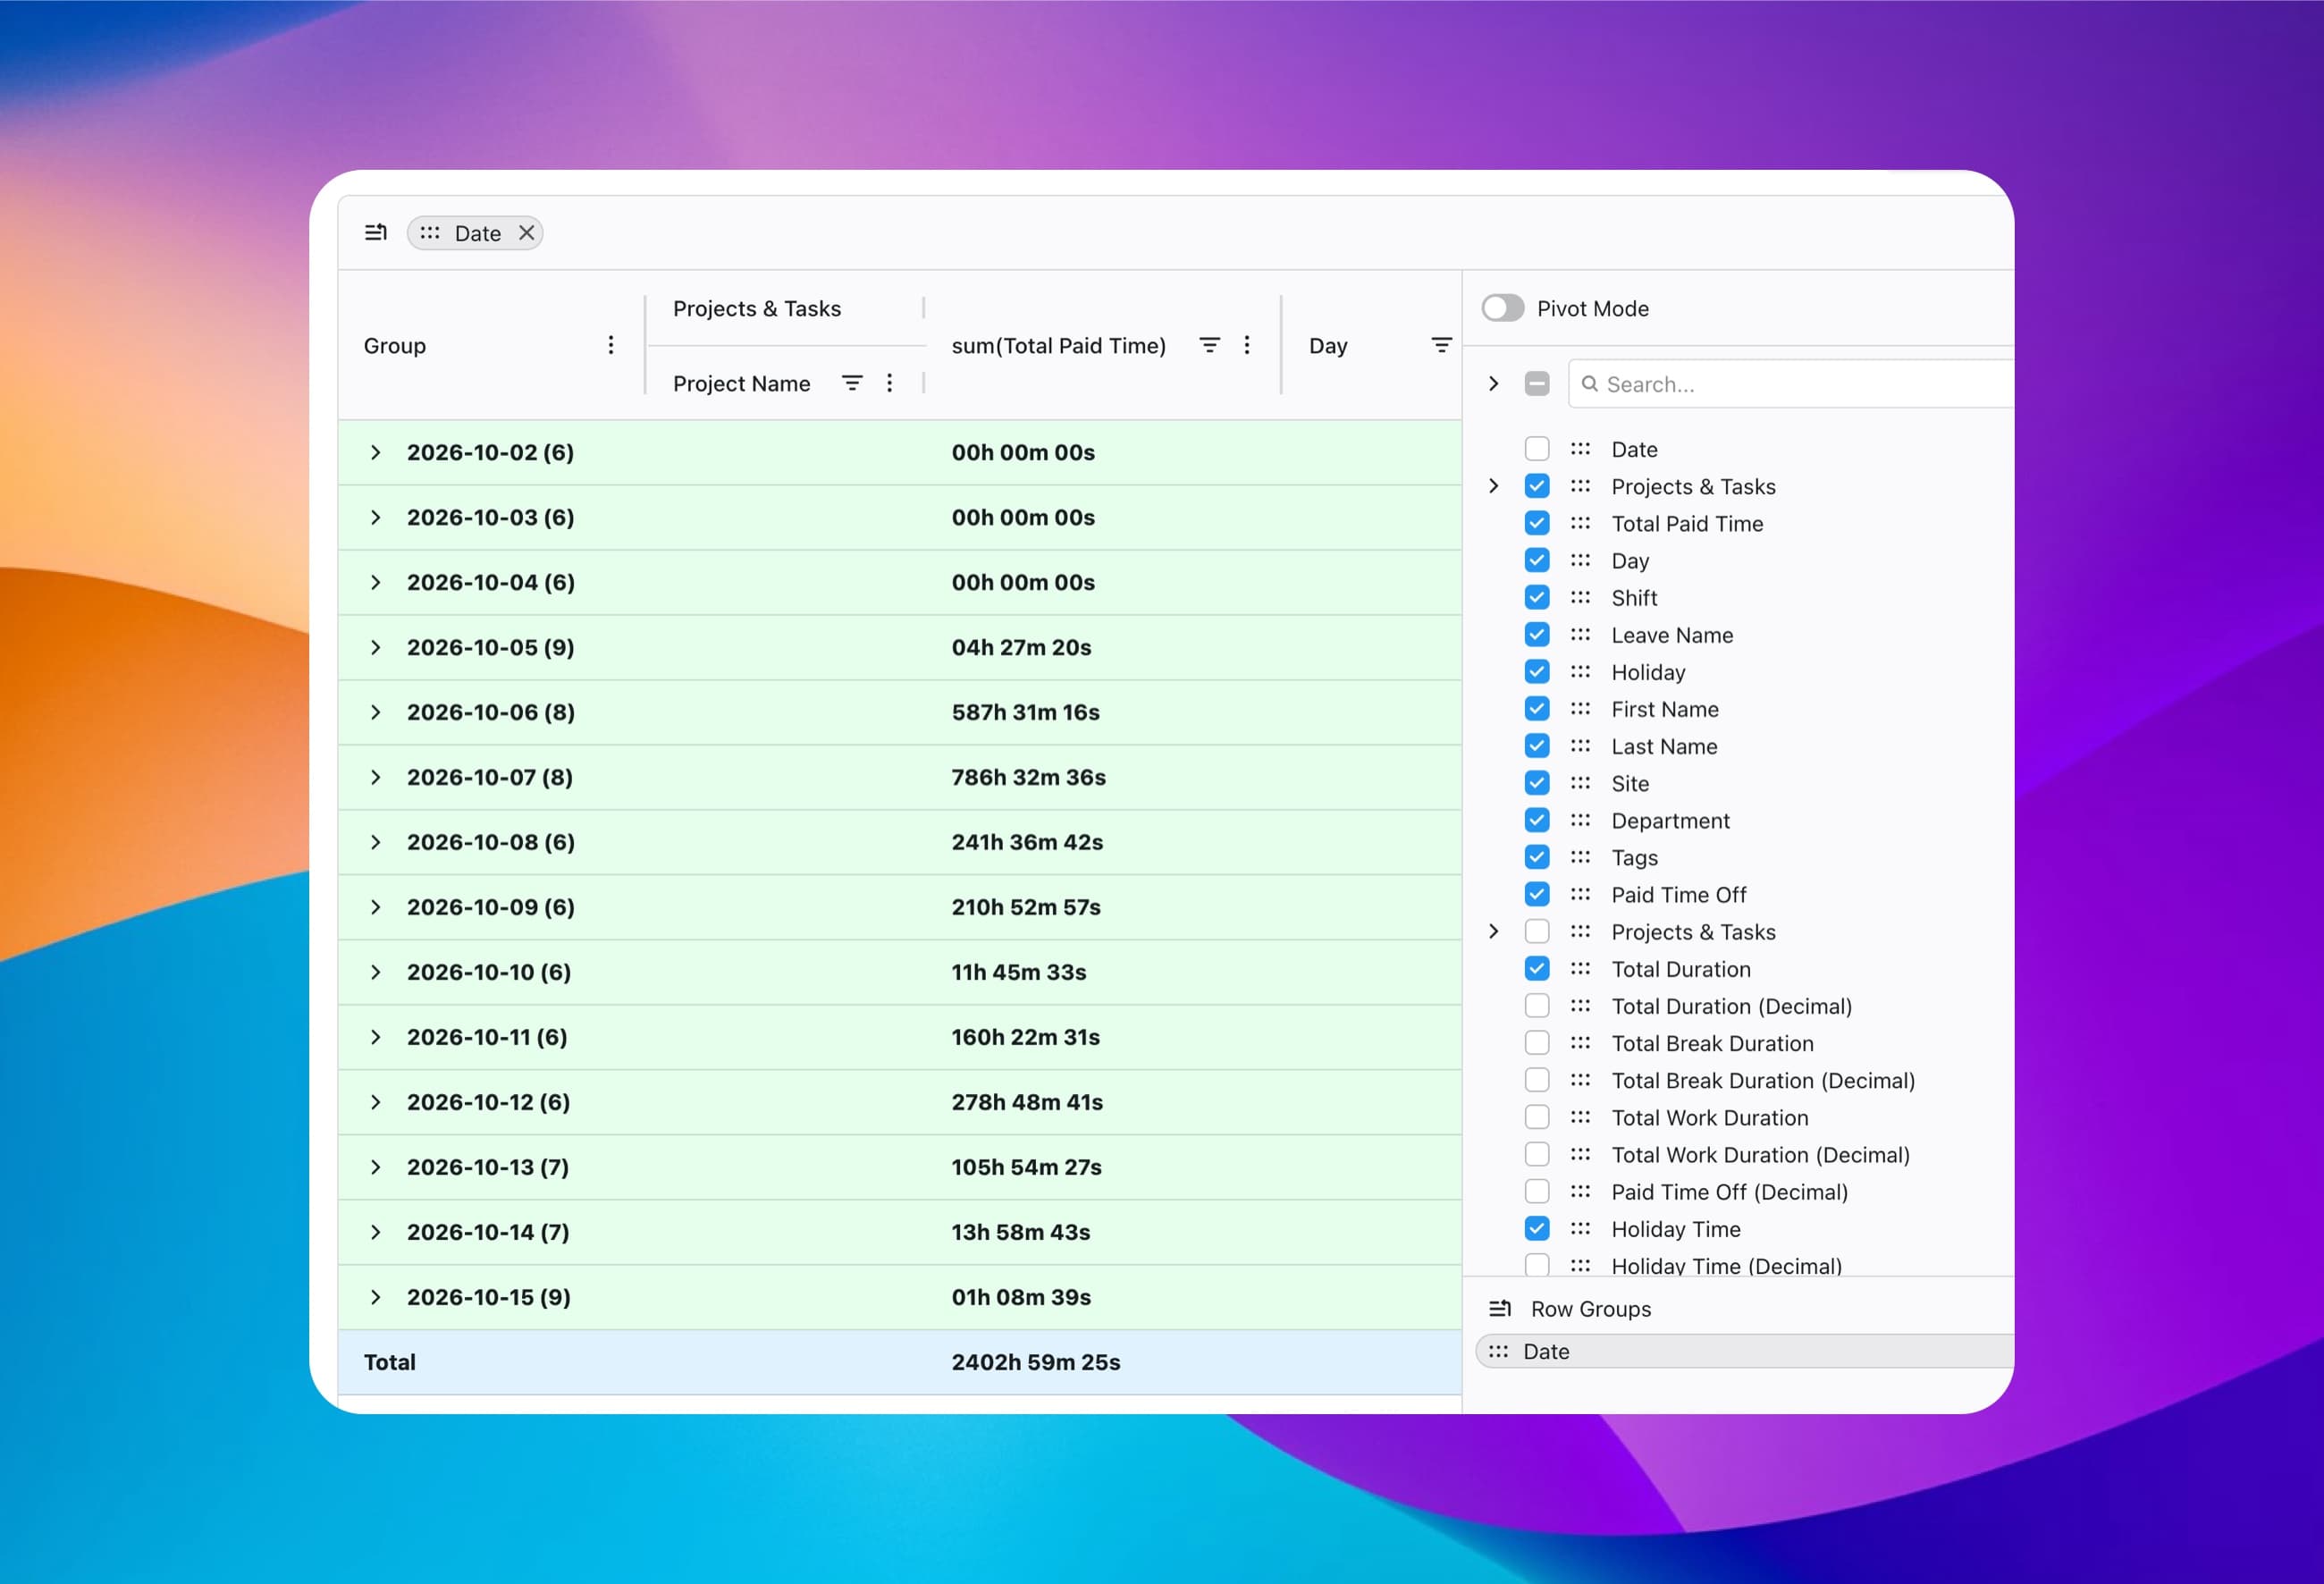The width and height of the screenshot is (2324, 1584).
Task: Click the 2026-10-12 (6) group label
Action: [489, 1102]
